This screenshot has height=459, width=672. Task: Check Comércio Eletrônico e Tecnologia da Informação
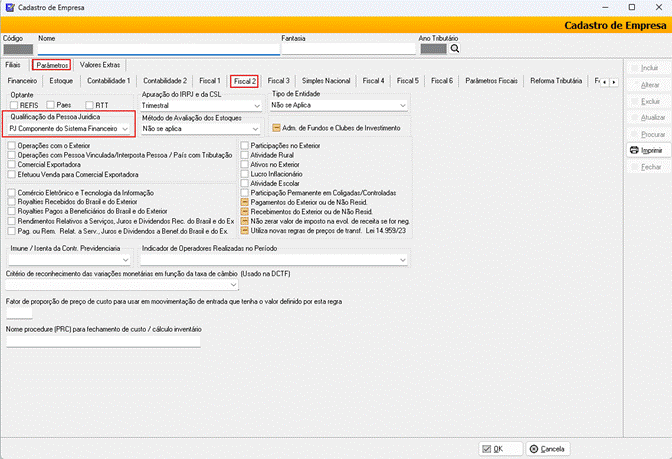12,193
